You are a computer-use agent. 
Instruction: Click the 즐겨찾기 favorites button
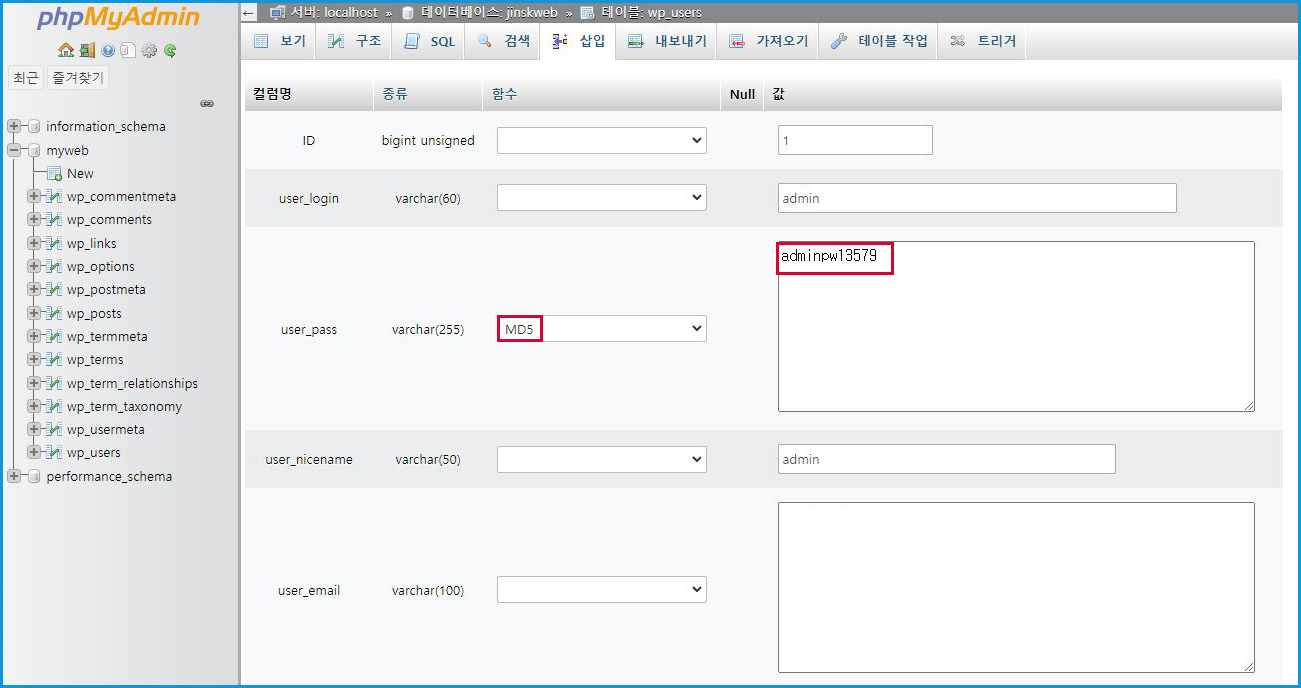77,78
